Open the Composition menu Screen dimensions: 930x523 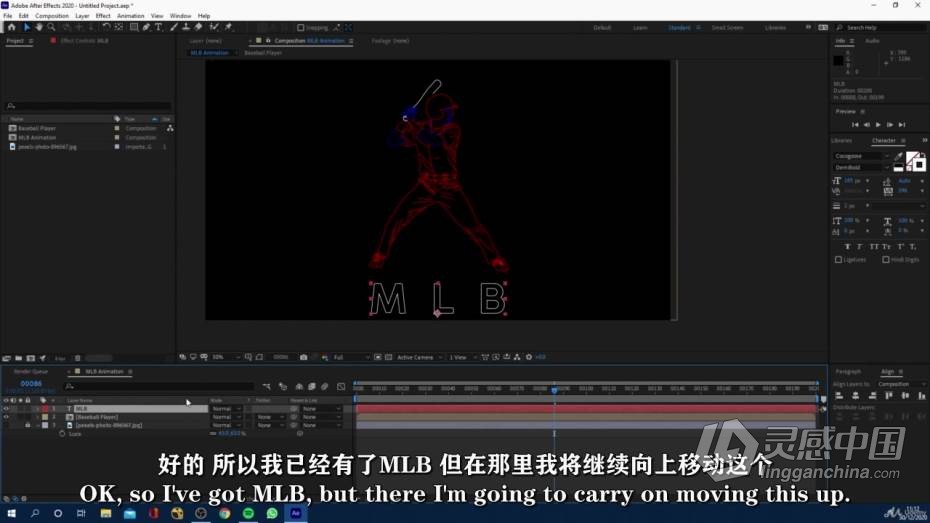[52, 16]
